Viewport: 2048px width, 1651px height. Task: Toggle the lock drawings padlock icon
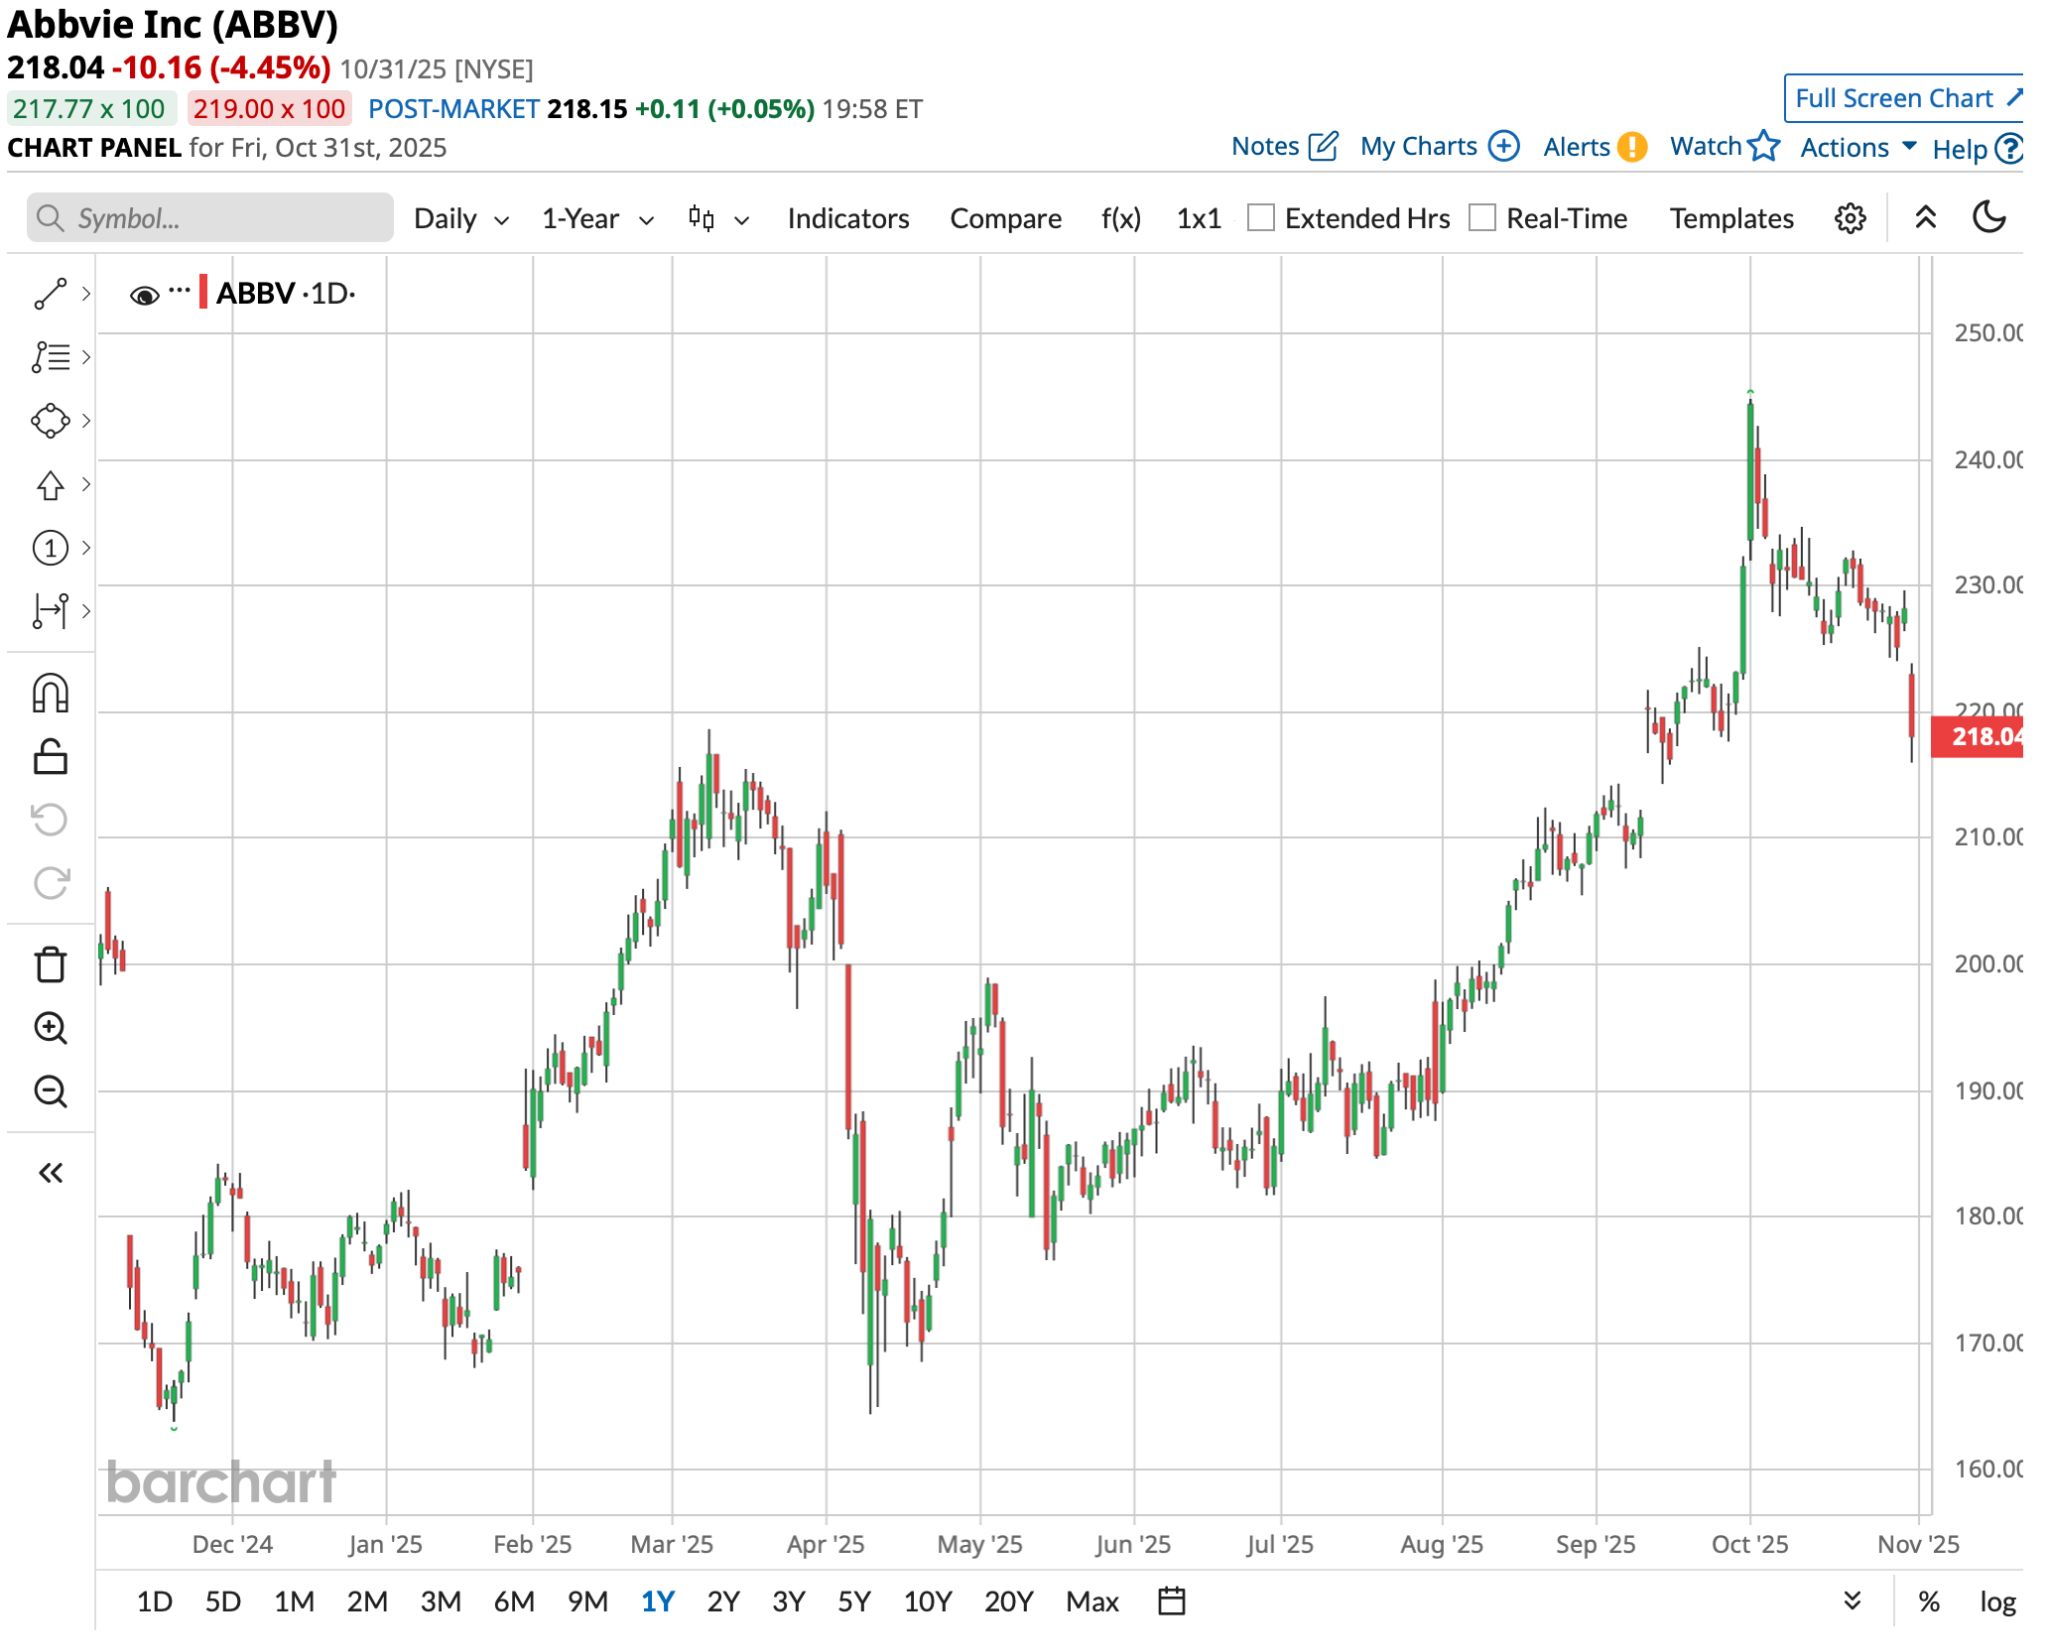50,757
